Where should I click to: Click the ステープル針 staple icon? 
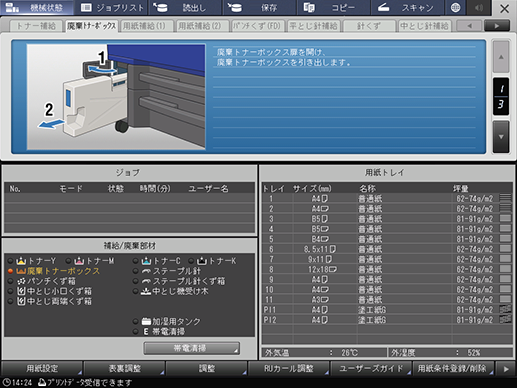146,271
